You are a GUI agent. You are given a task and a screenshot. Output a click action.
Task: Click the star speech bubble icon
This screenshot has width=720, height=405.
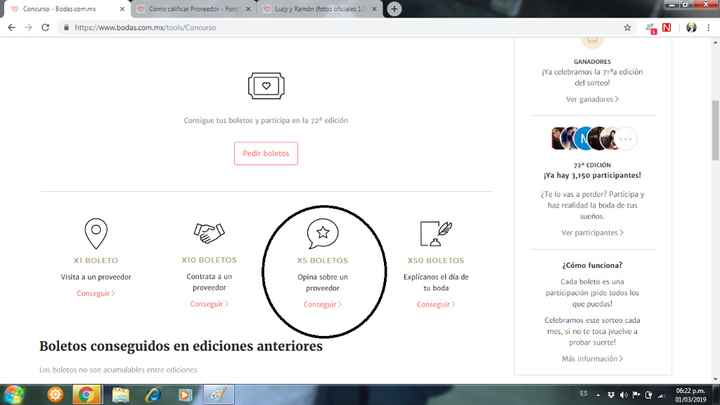(321, 233)
